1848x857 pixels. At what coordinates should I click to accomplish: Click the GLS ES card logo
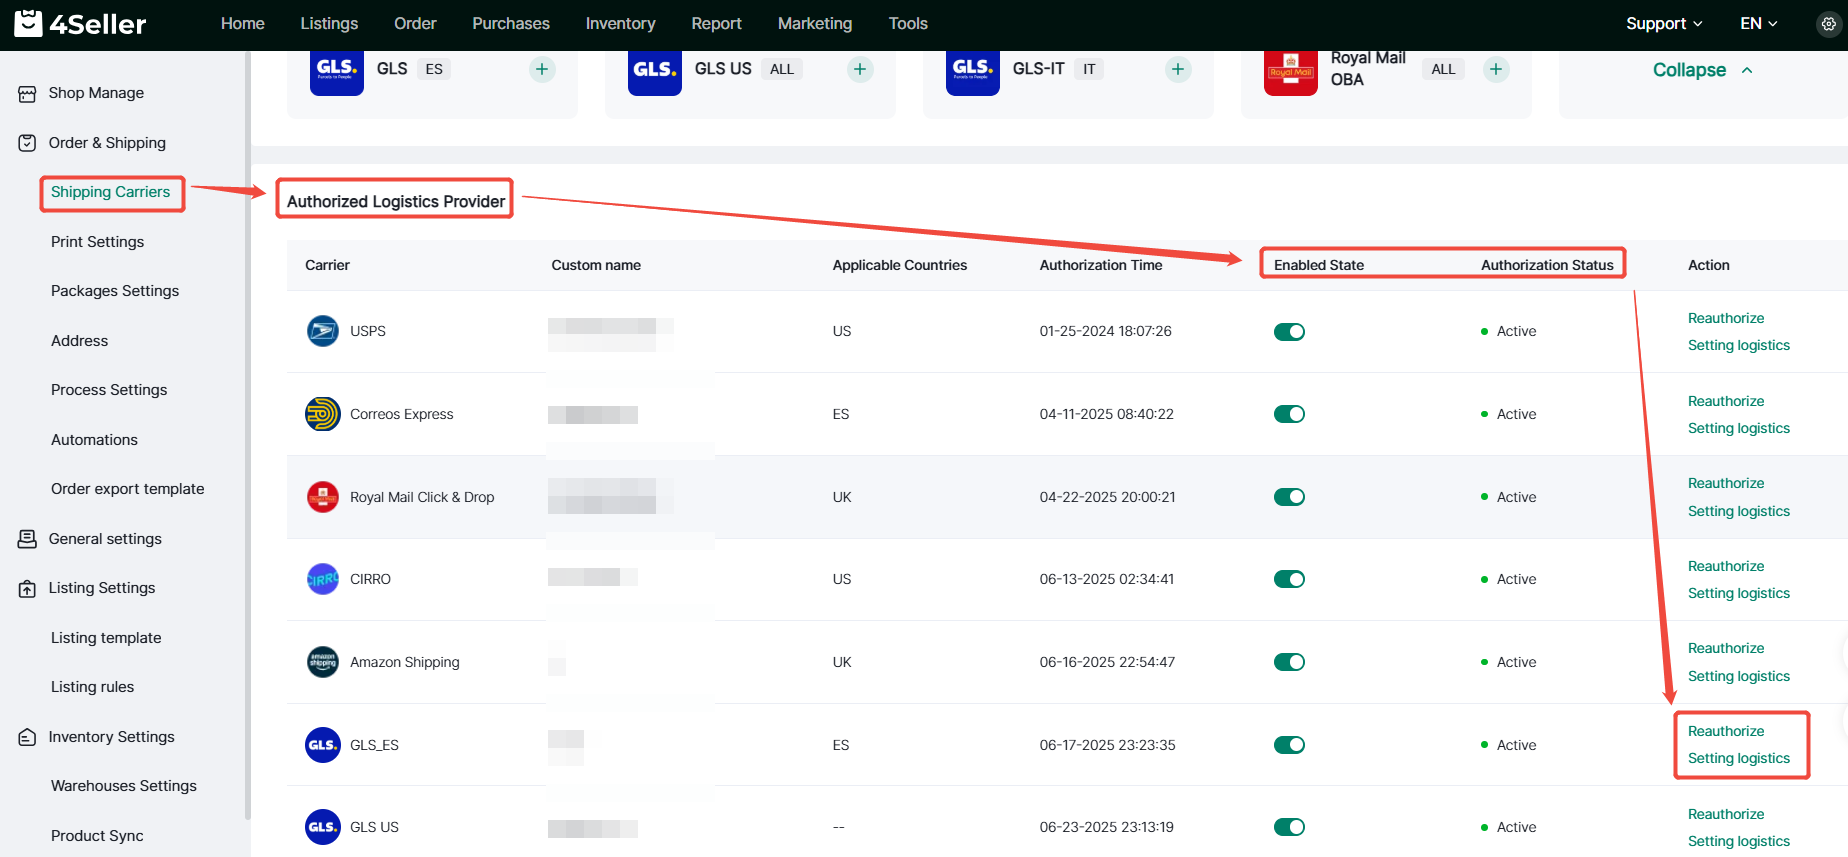337,72
